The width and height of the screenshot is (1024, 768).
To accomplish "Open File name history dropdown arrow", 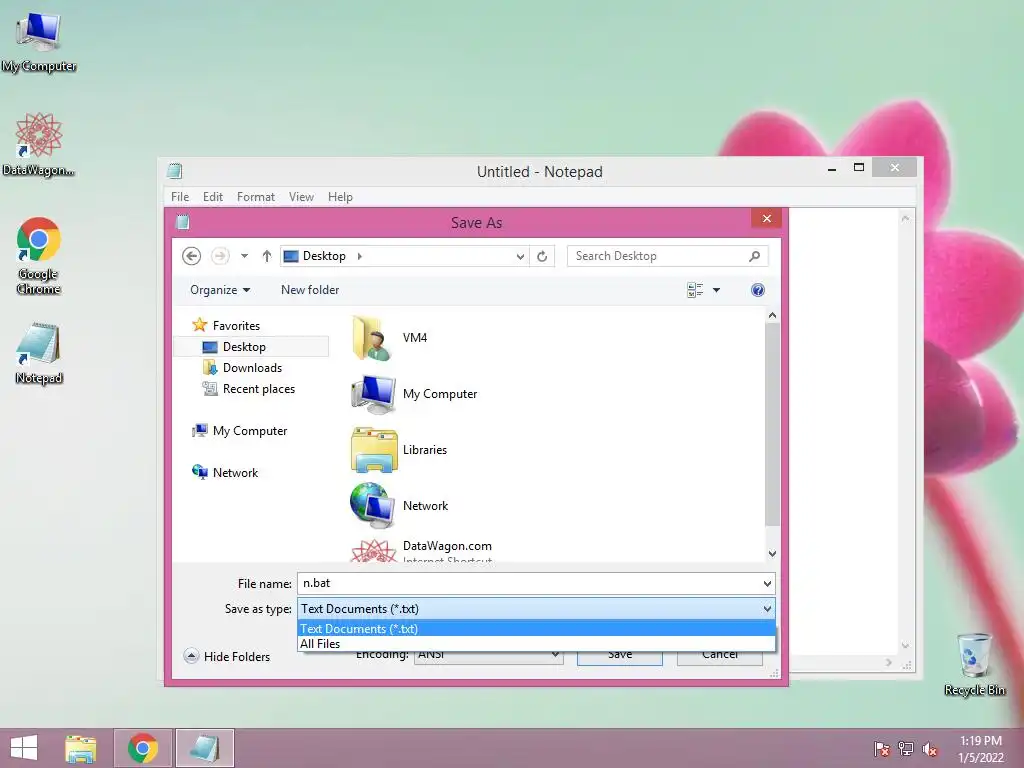I will [x=767, y=584].
